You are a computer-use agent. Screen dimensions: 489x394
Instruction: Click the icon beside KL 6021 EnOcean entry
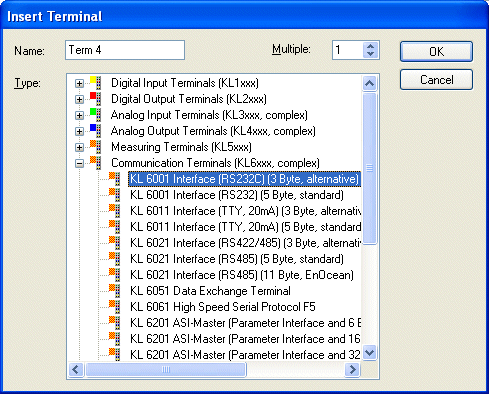point(115,274)
